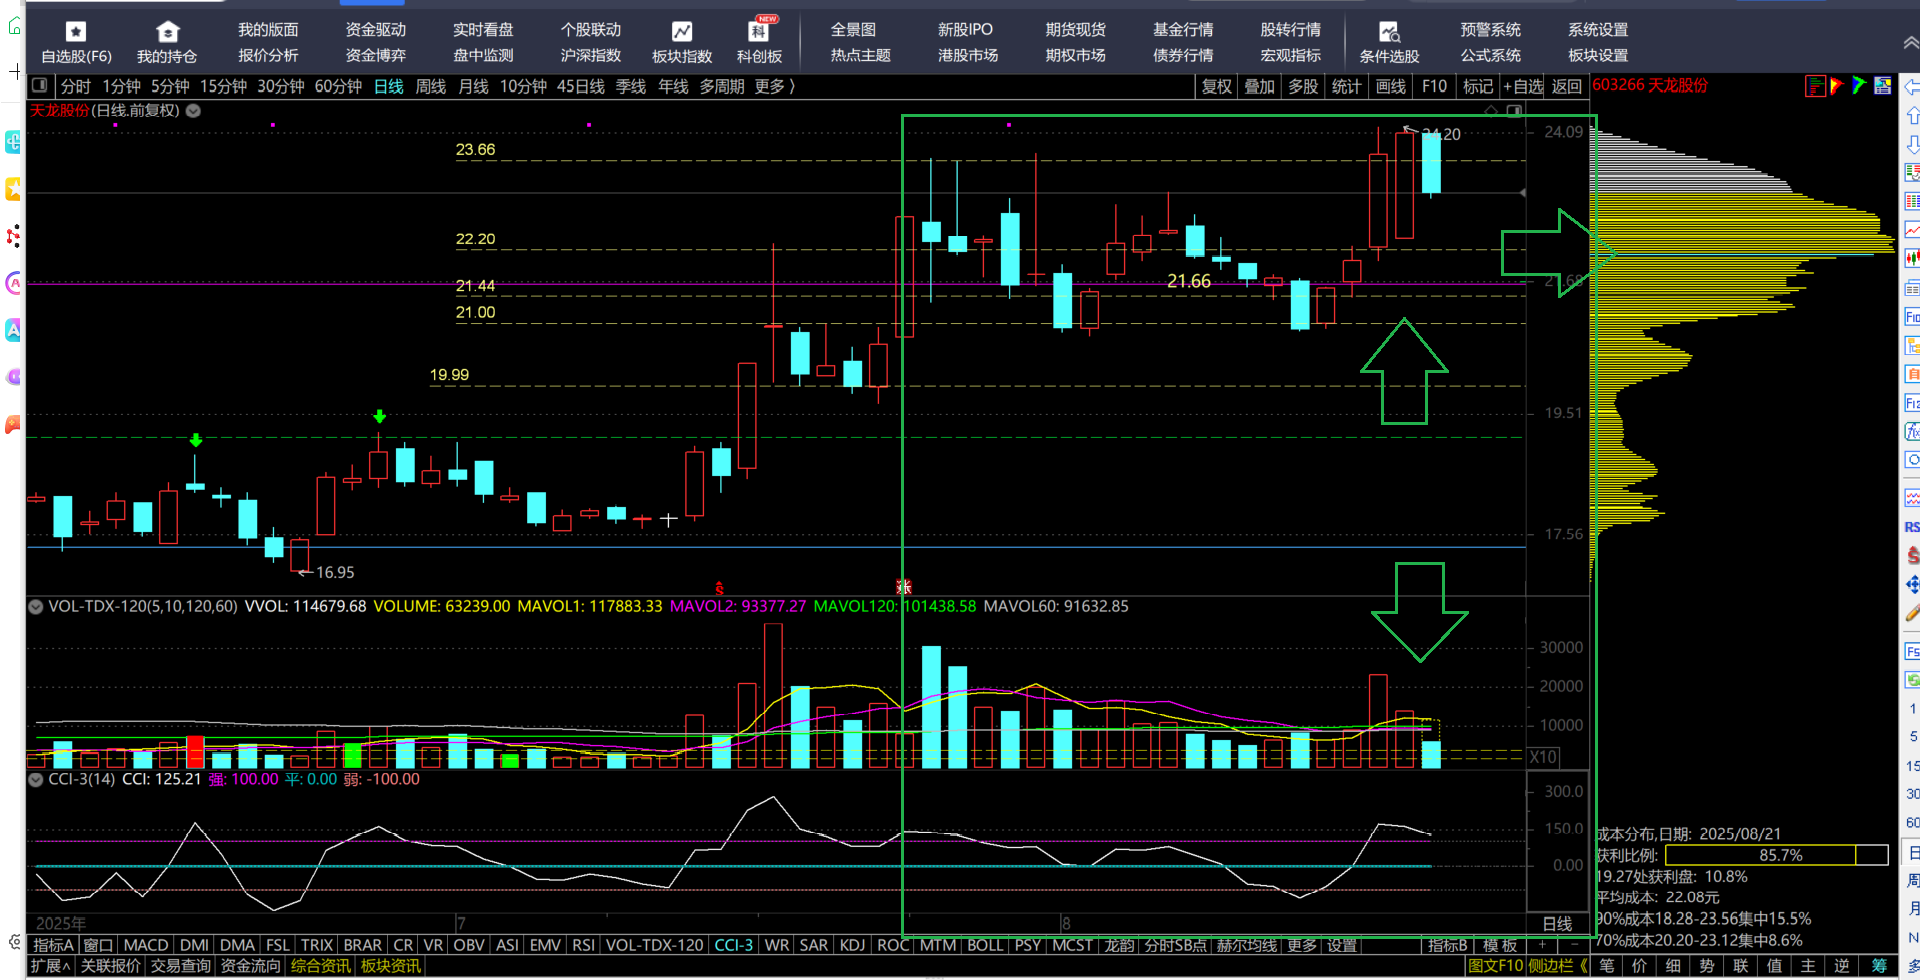This screenshot has height=980, width=1920.
Task: Collapse the 侧边栏 sidebar toggle
Action: coord(1558,966)
